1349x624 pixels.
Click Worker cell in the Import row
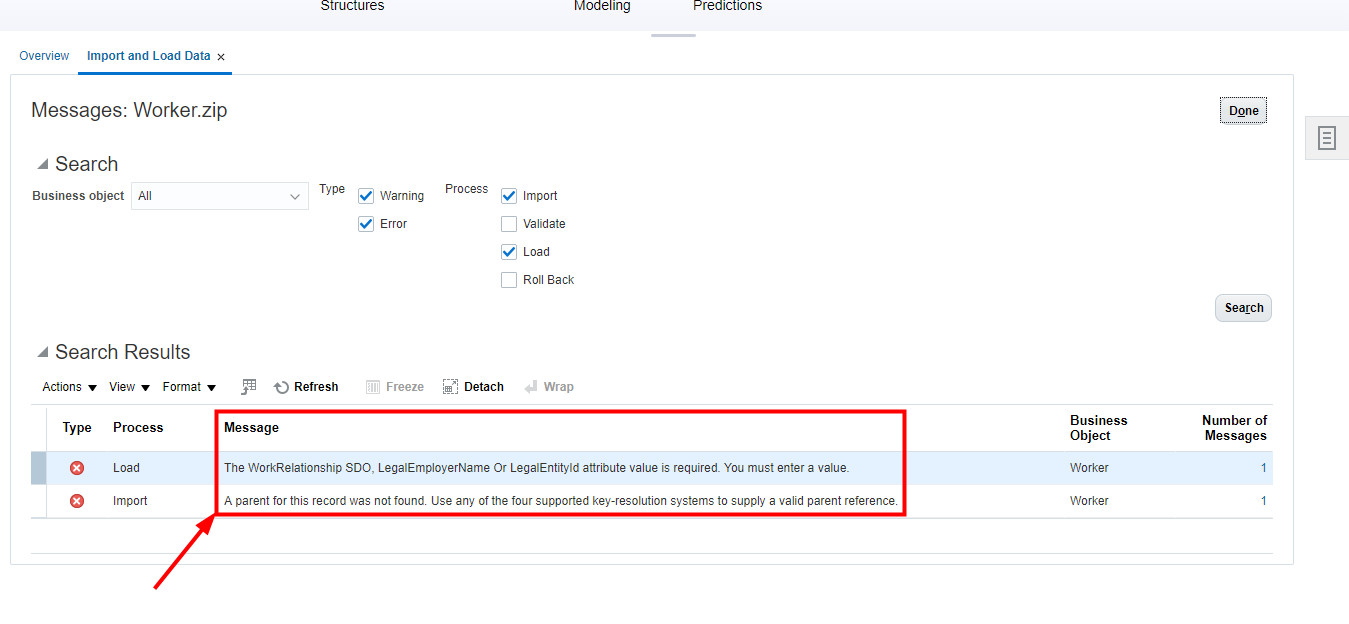(x=1089, y=501)
